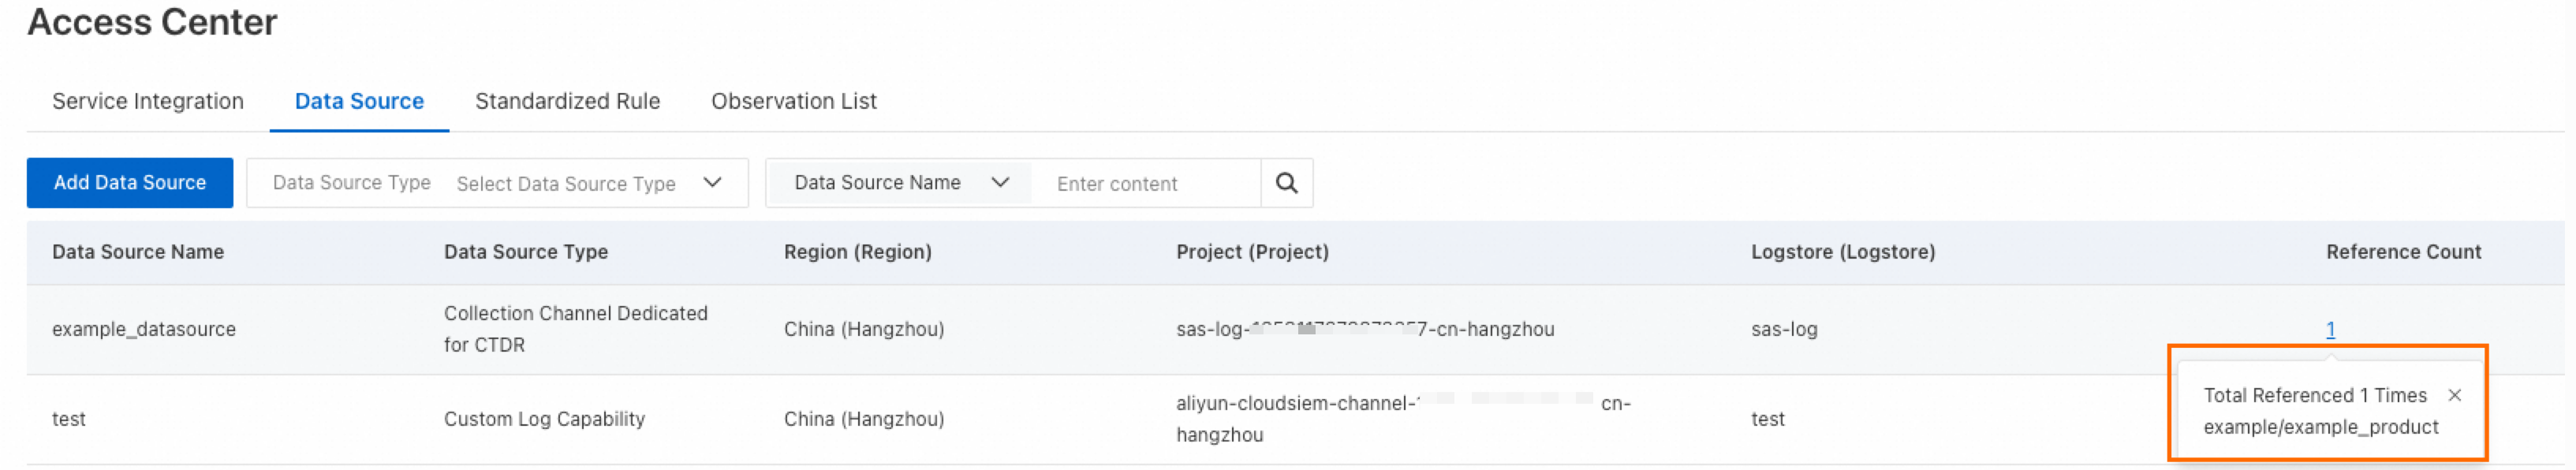2576x470 pixels.
Task: Click the Project column header
Action: (1252, 252)
